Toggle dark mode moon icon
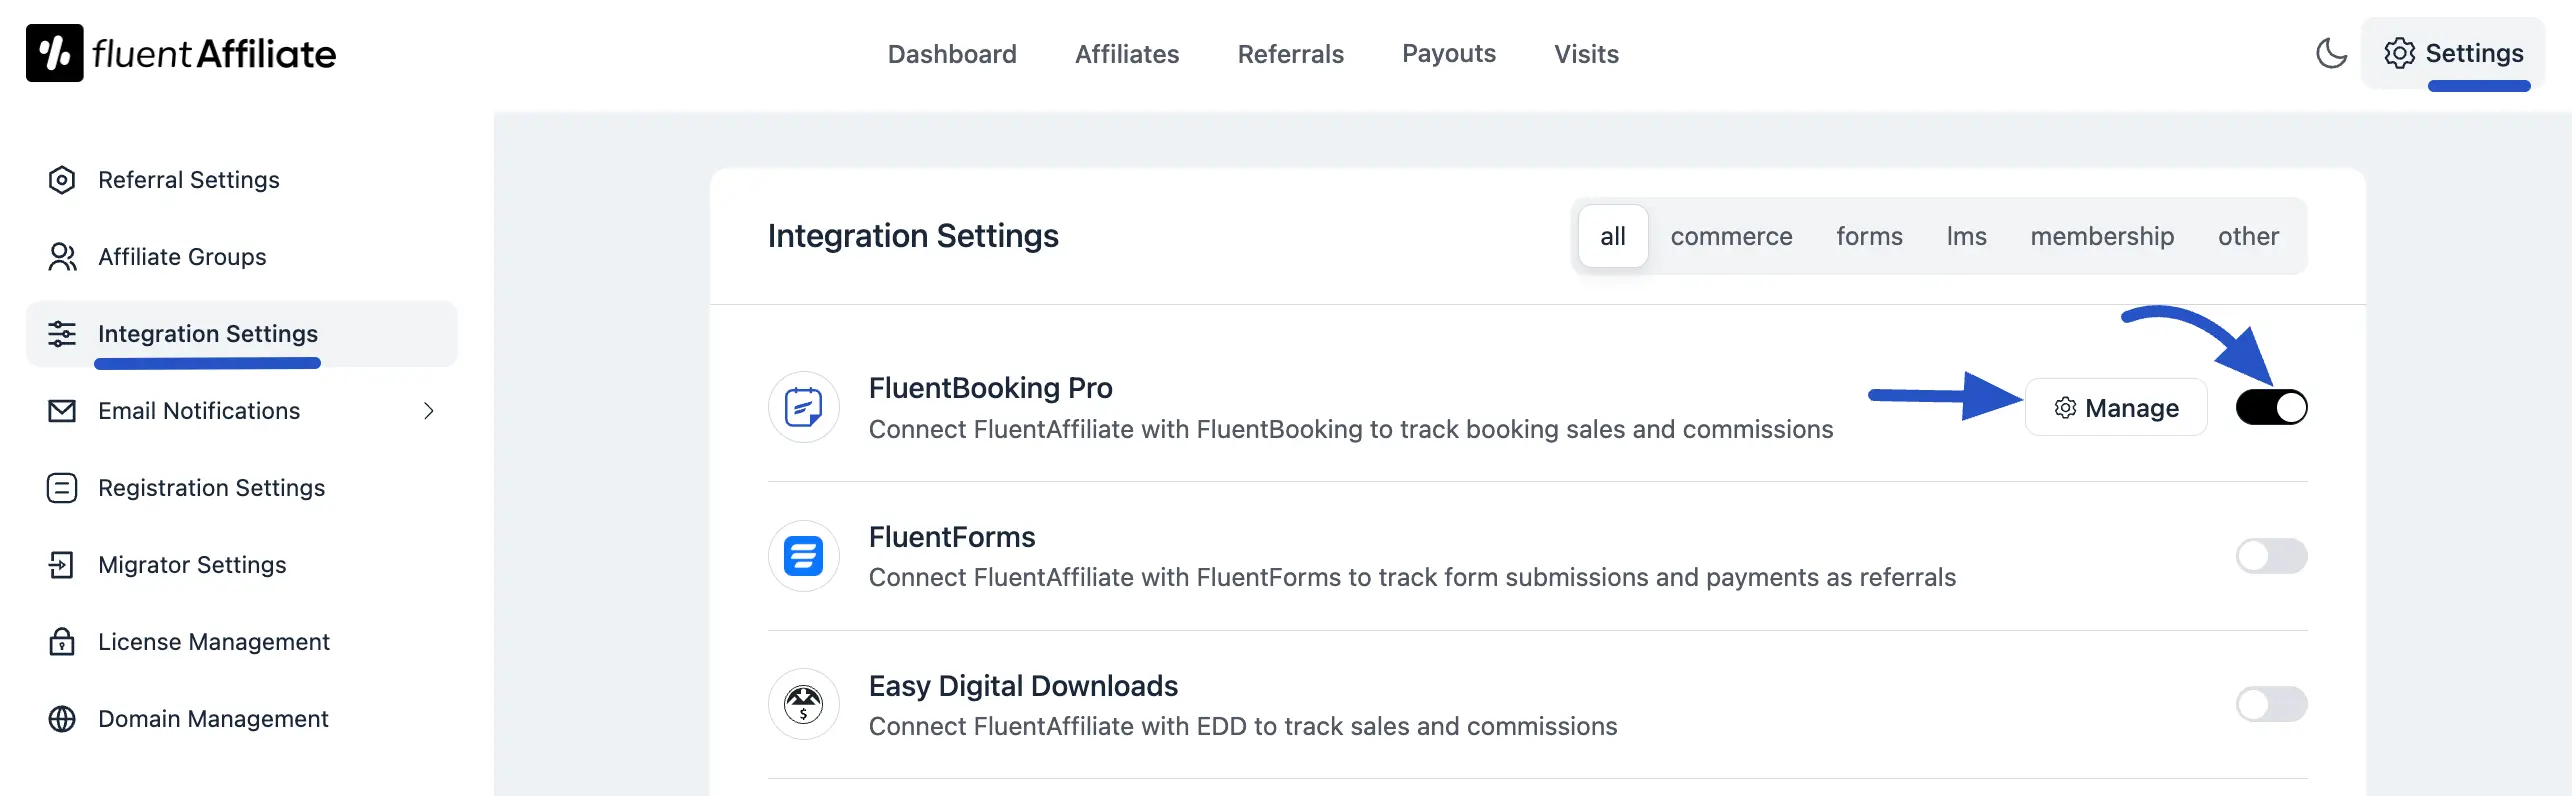 pyautogui.click(x=2332, y=53)
